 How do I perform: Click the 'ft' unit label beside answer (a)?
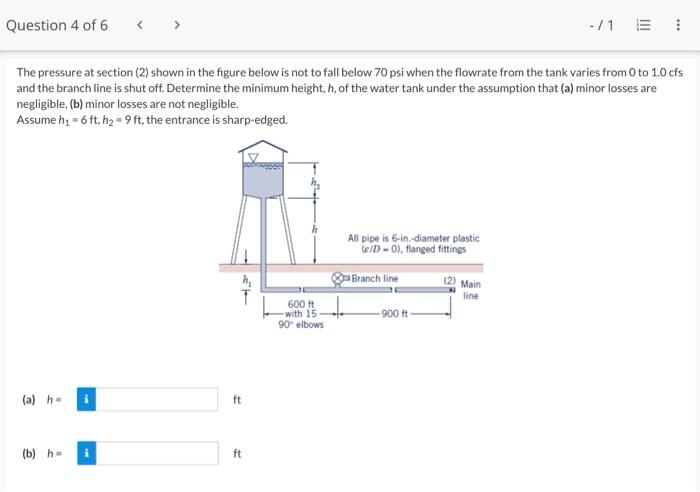[x=237, y=400]
